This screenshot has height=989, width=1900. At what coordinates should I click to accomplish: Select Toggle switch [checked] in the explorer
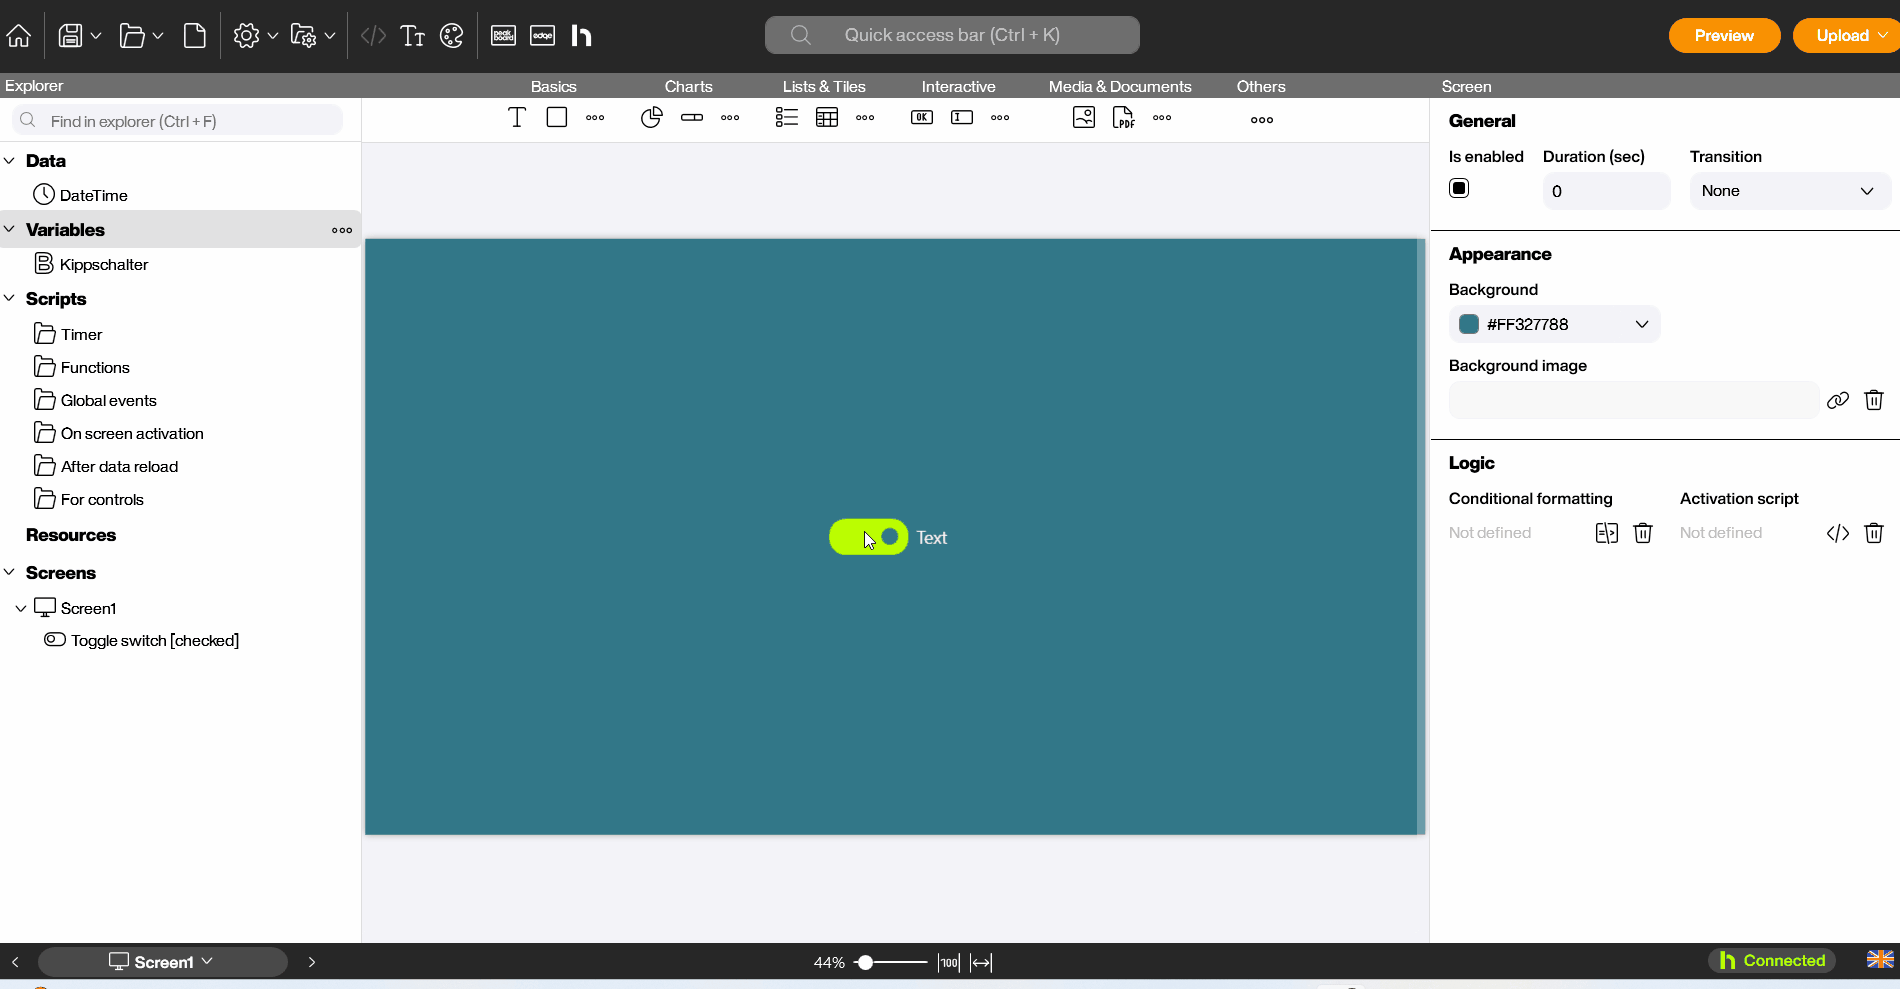[x=153, y=640]
